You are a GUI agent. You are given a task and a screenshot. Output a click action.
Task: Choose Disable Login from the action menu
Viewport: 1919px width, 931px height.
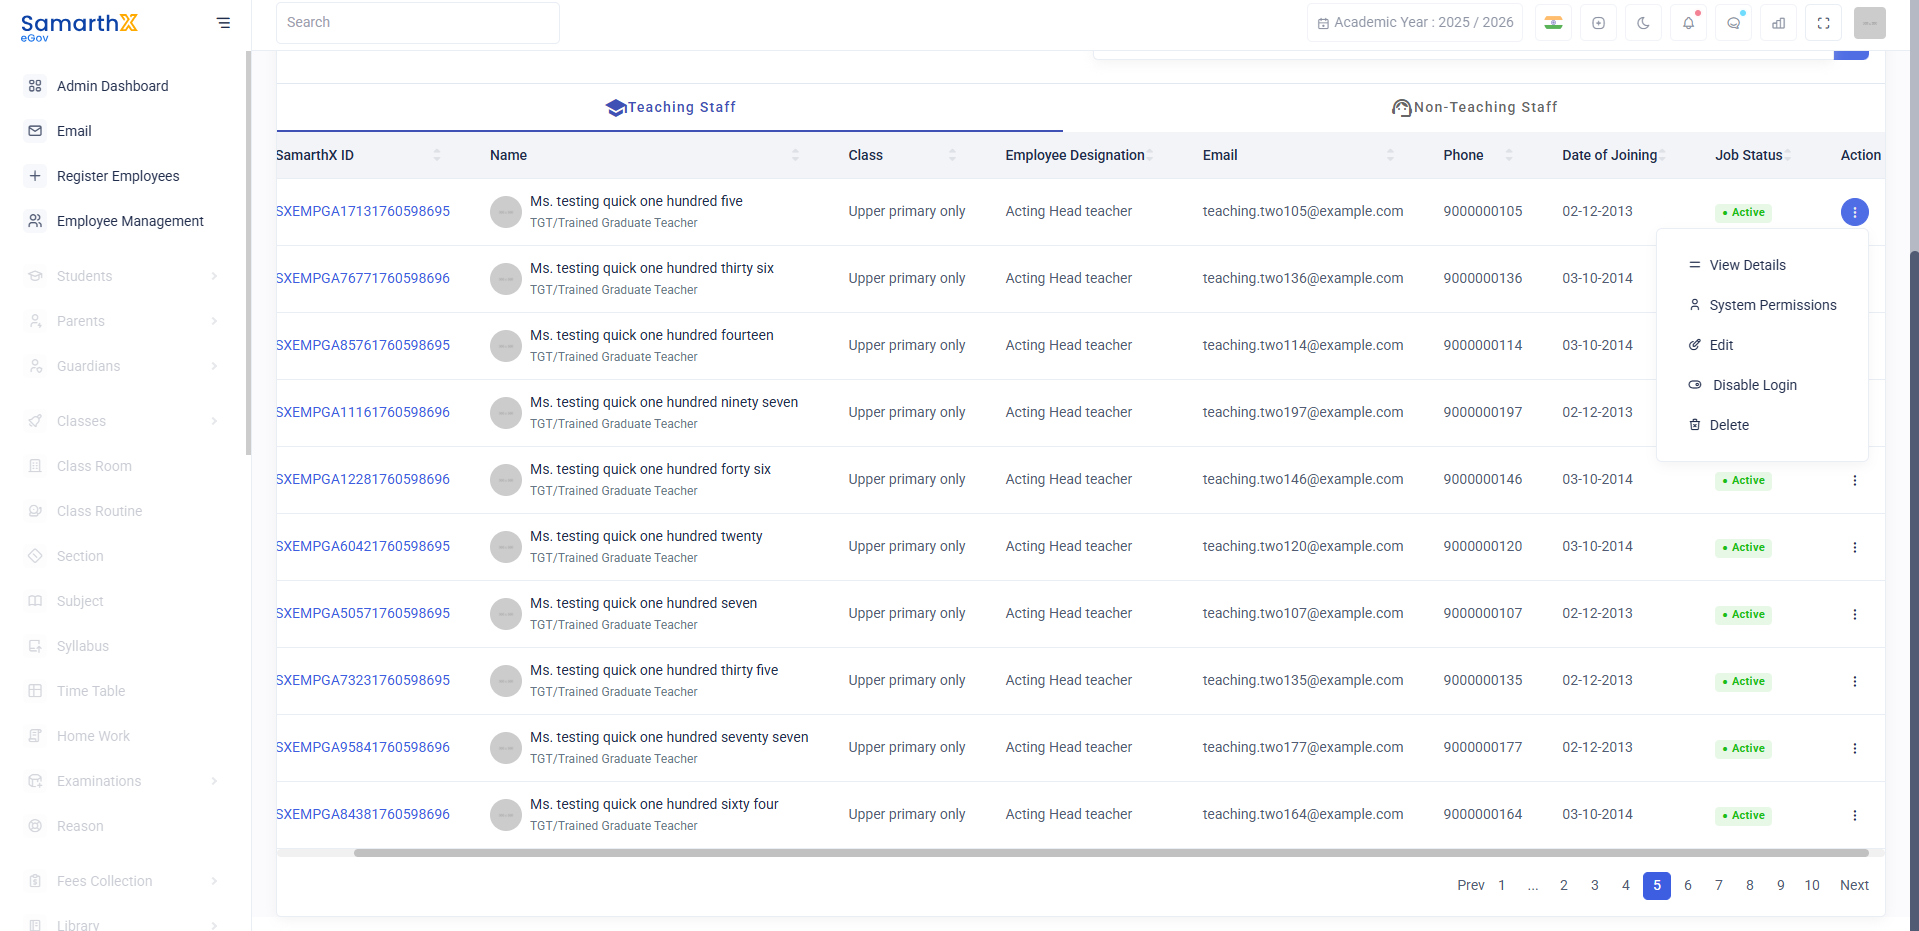(1762, 385)
